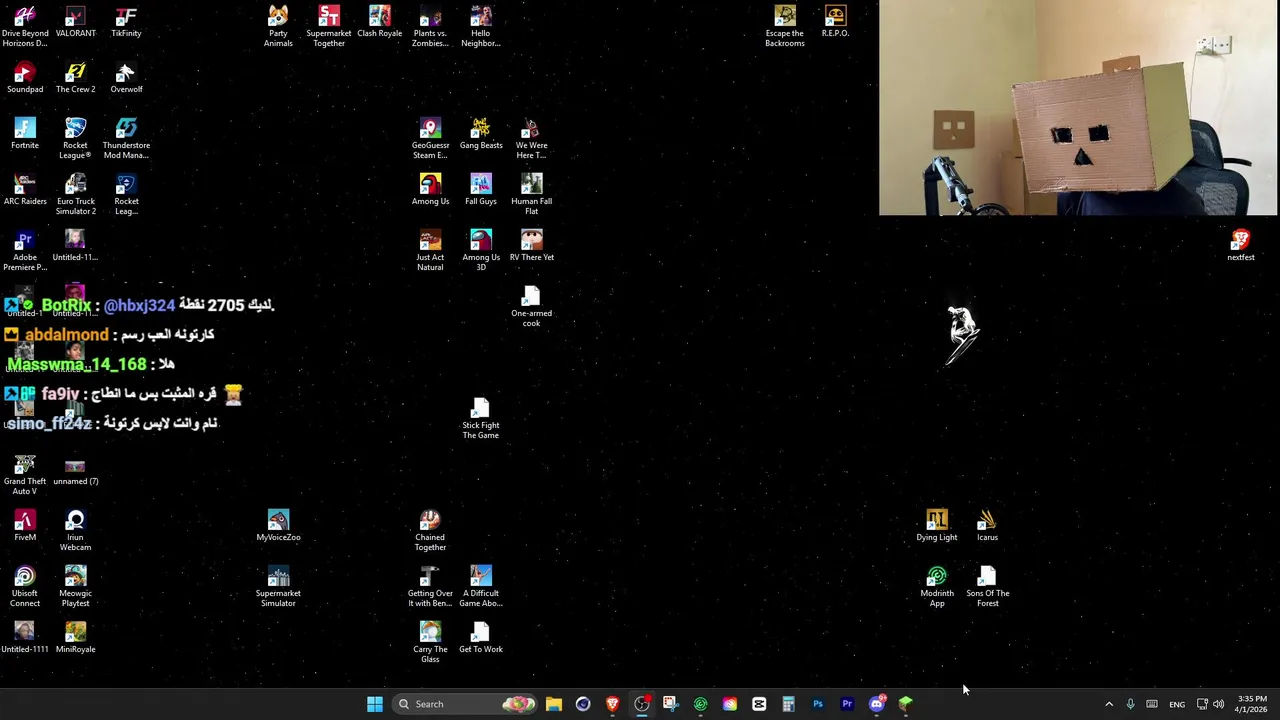Select the Icarus desktop shortcut
This screenshot has height=720, width=1280.
click(987, 526)
